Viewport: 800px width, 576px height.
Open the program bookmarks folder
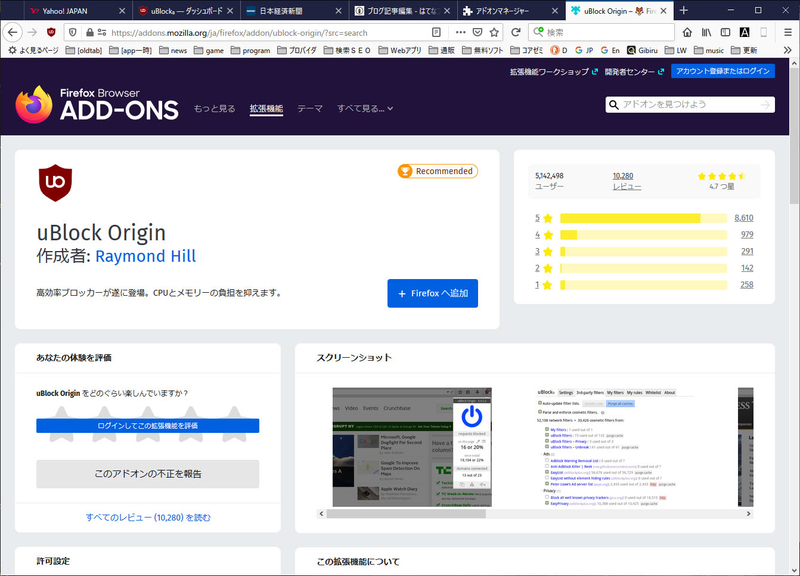(x=251, y=50)
